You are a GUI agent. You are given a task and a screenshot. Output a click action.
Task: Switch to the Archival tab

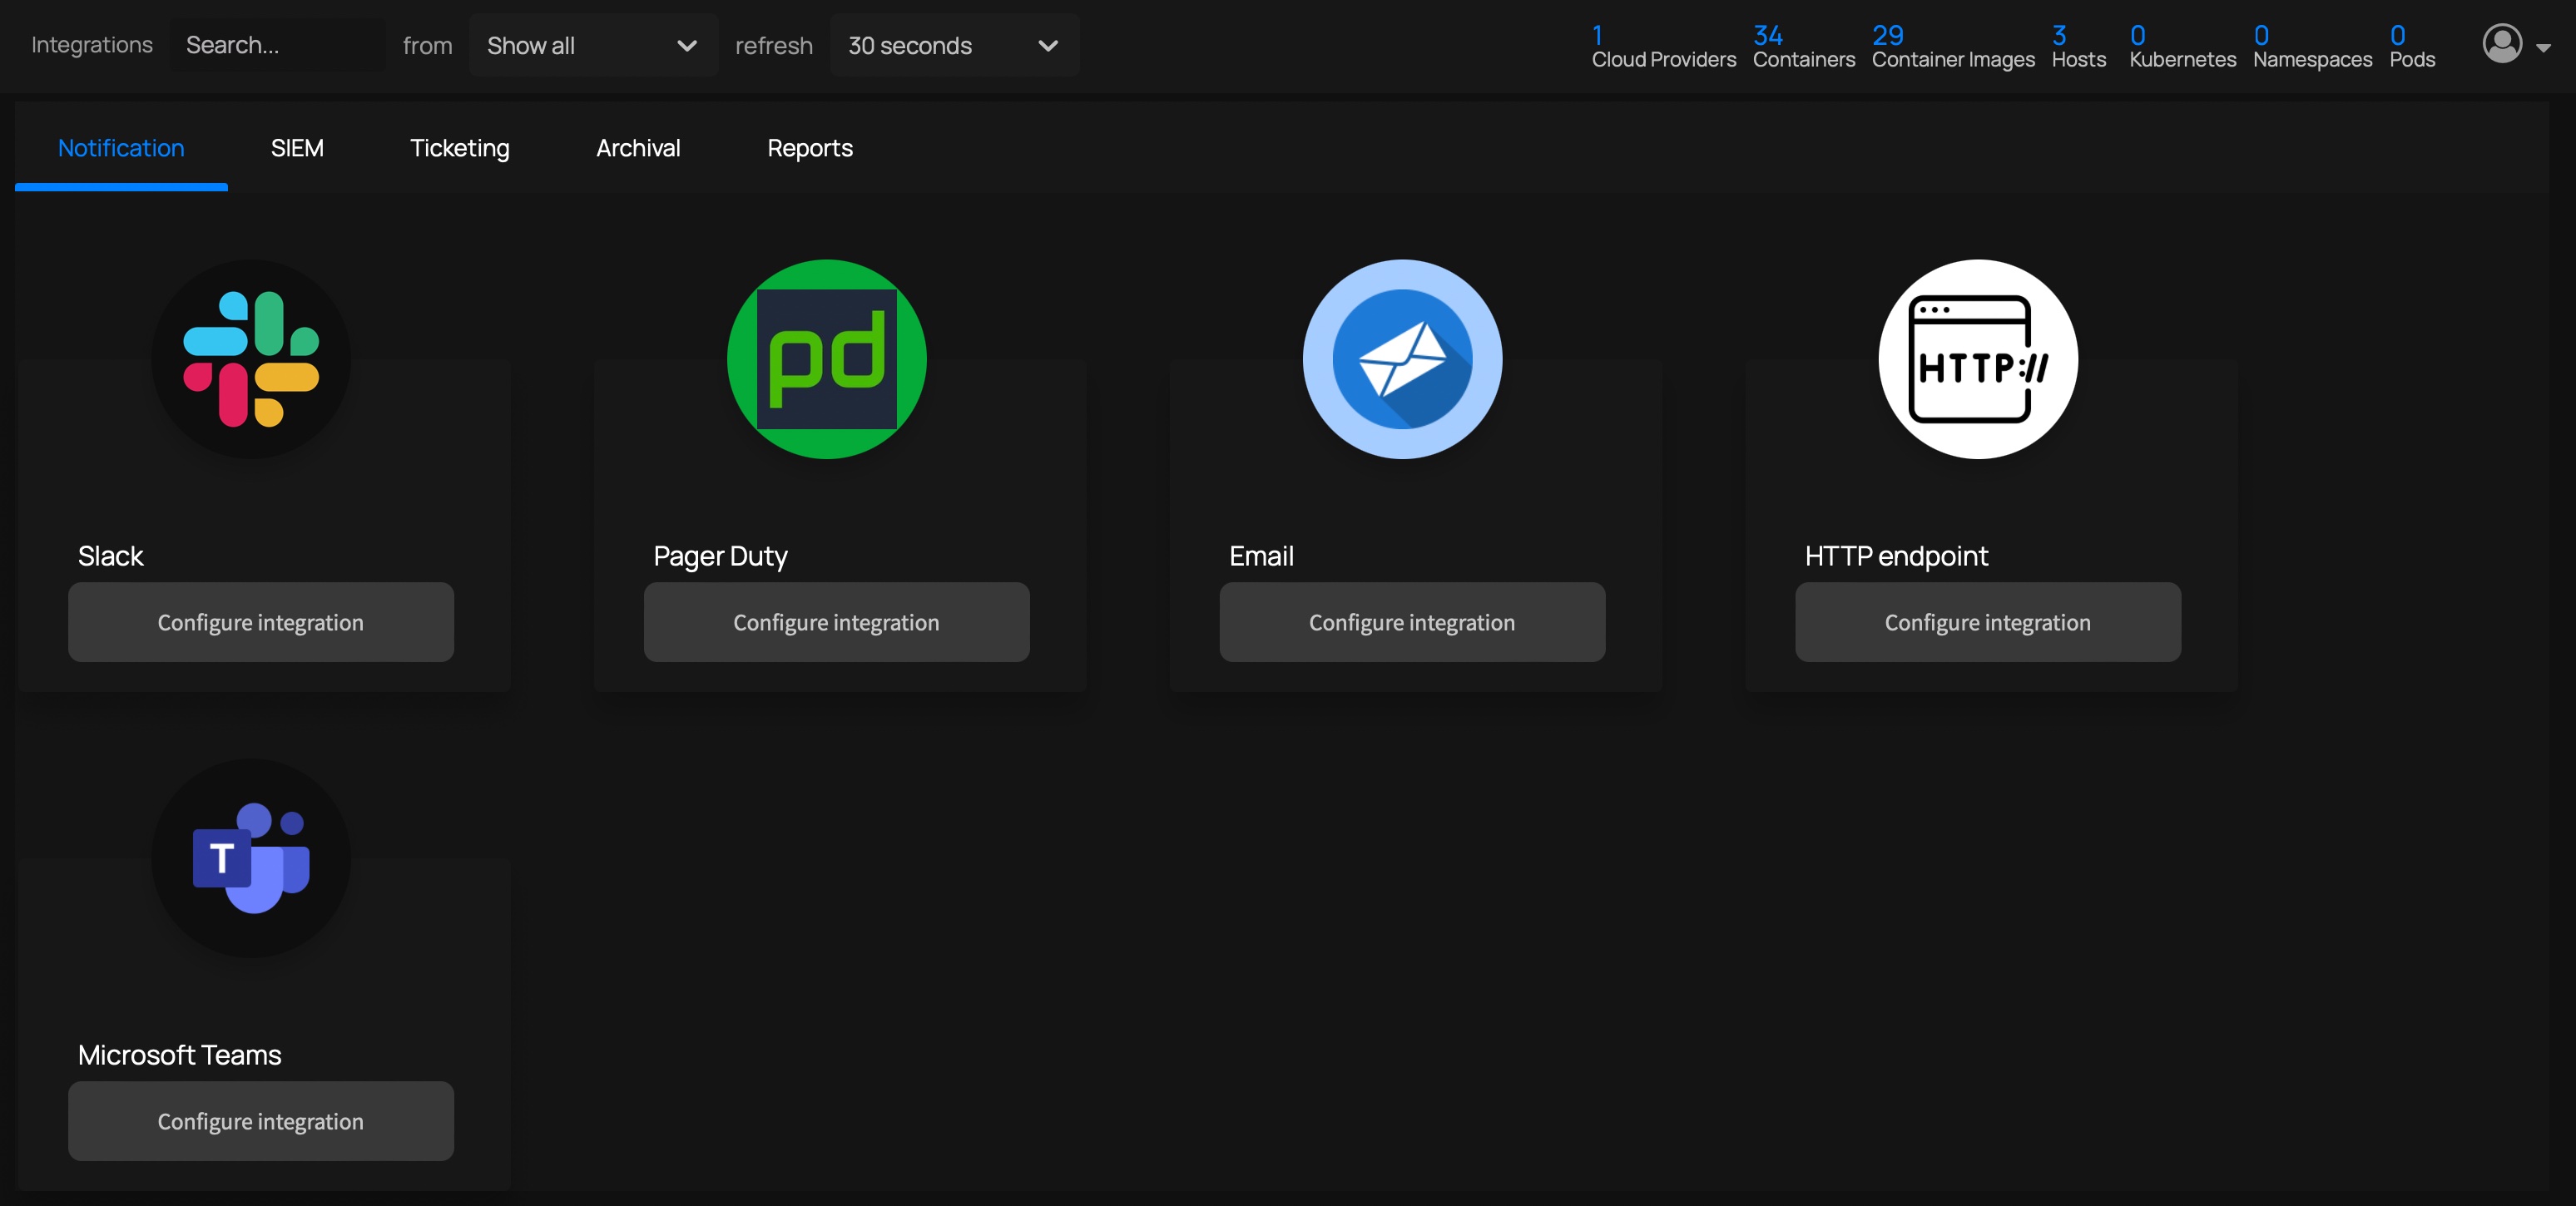[x=638, y=148]
